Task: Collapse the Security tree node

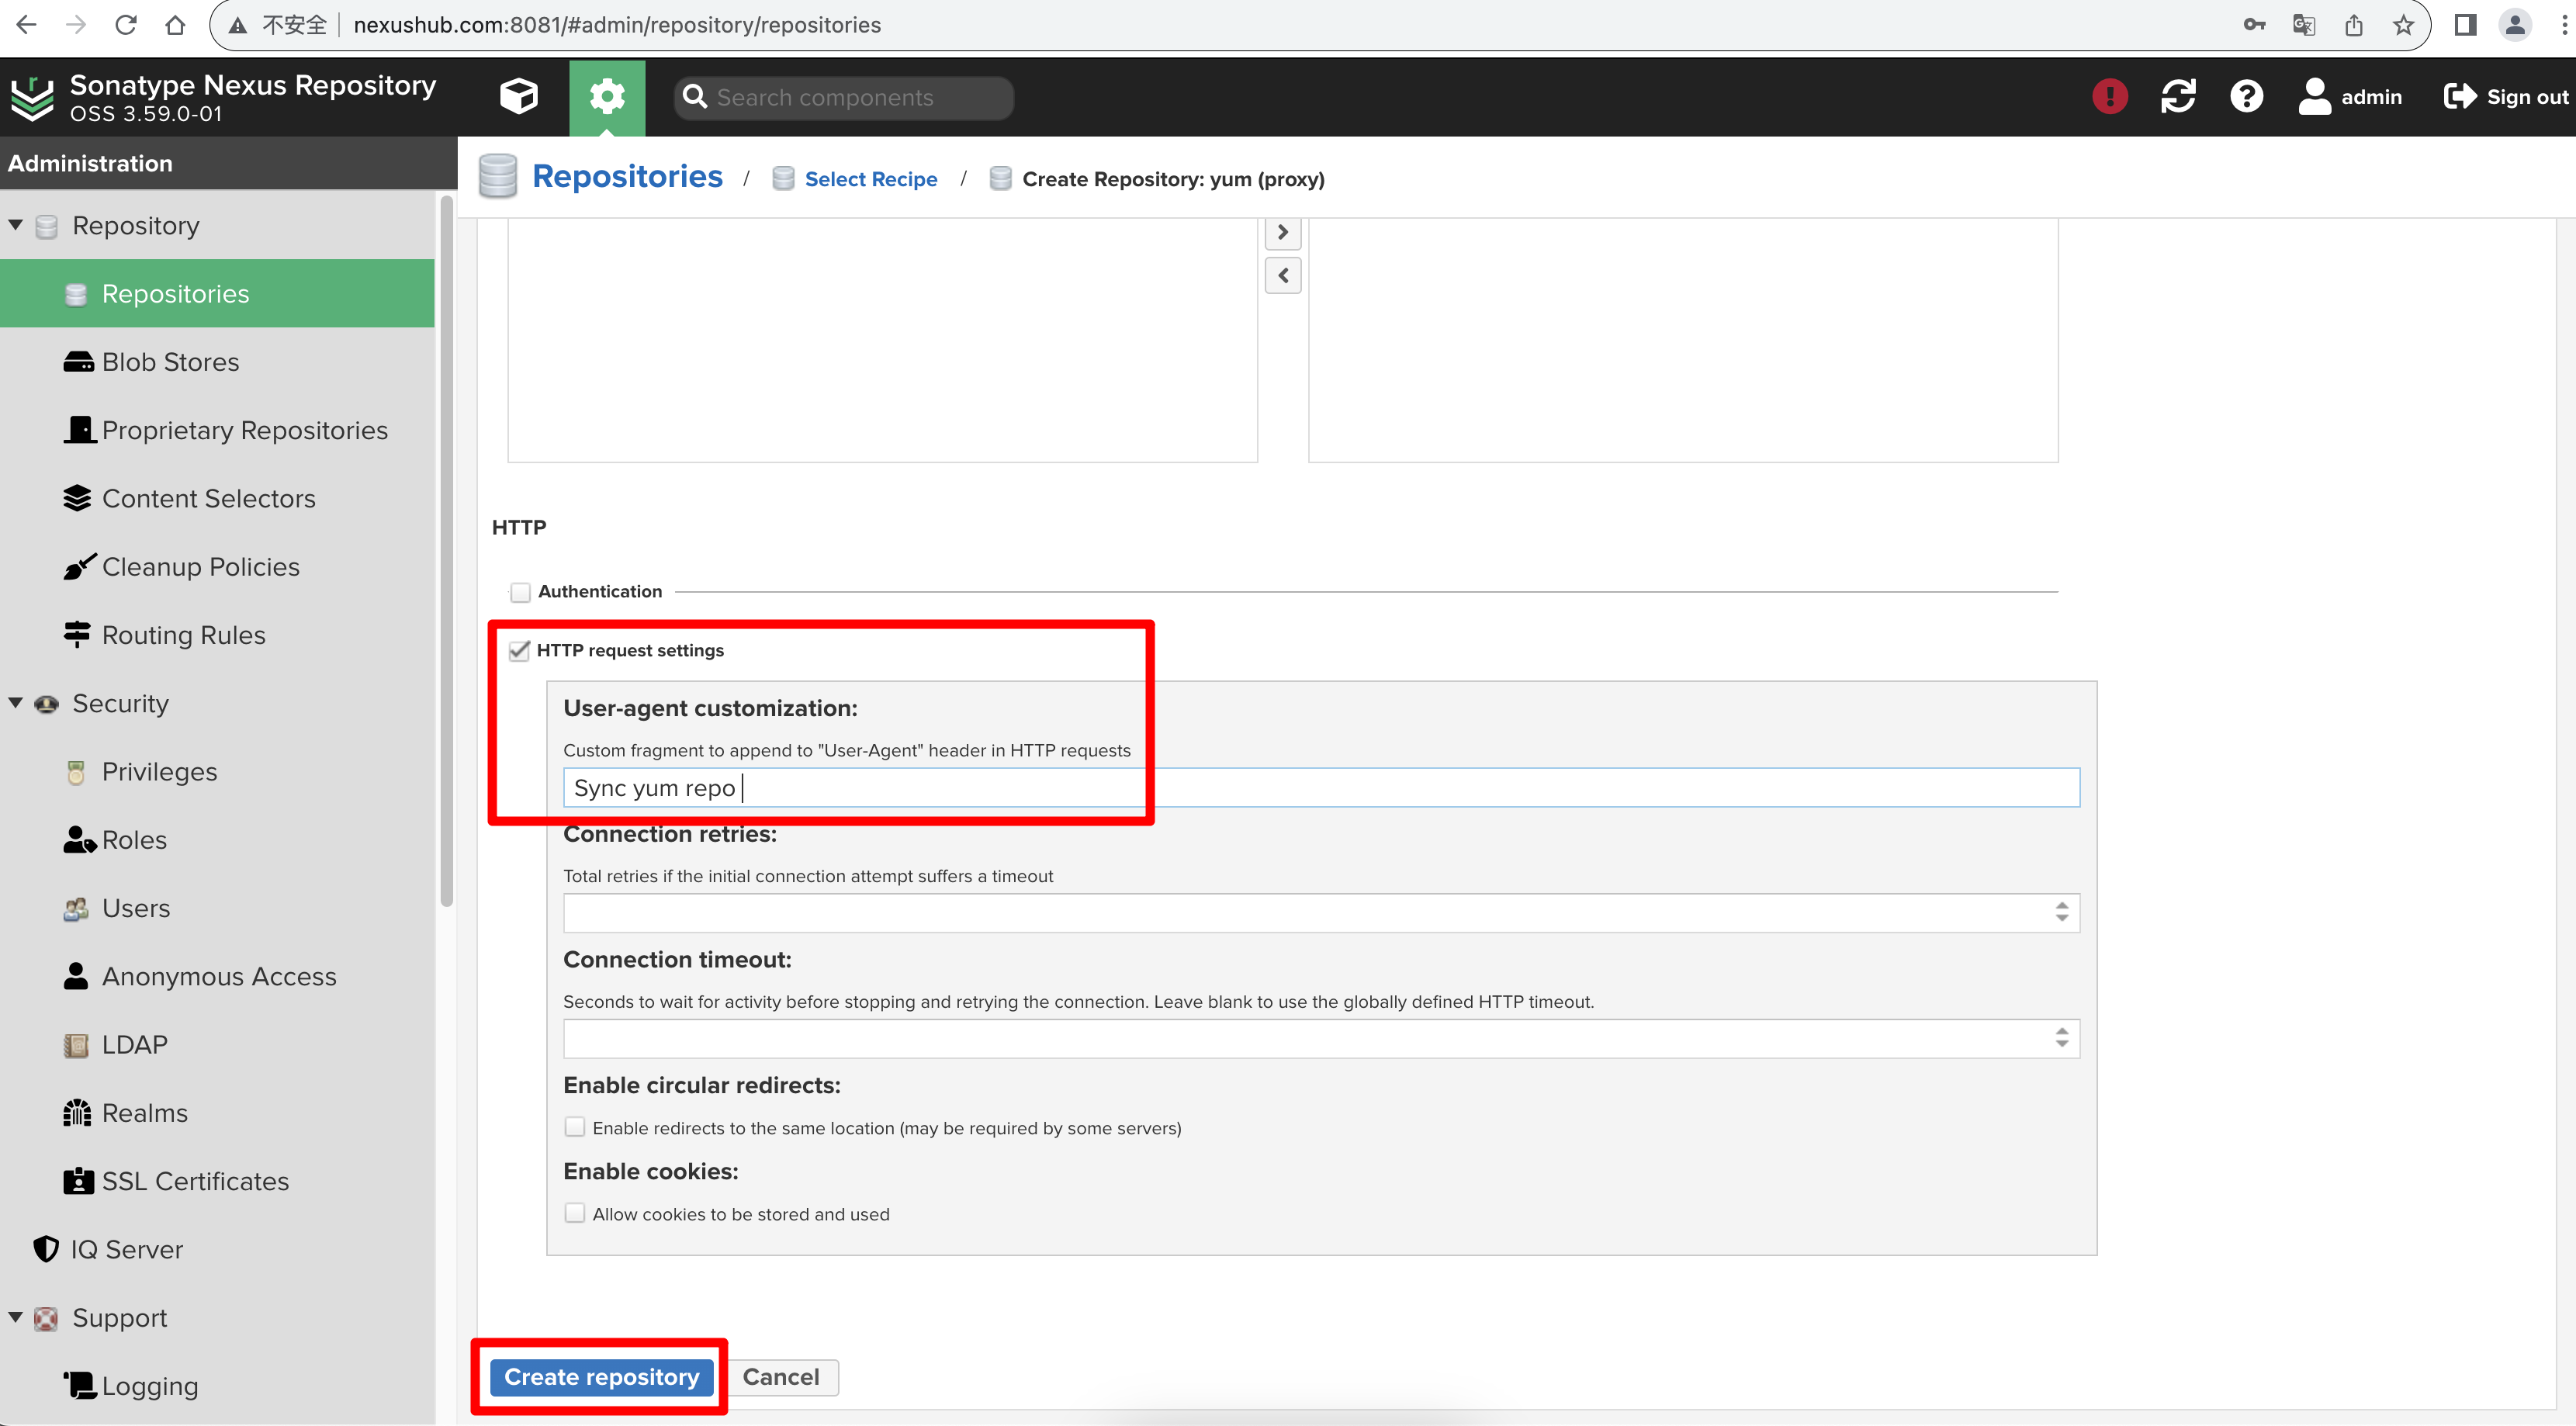Action: click(x=16, y=703)
